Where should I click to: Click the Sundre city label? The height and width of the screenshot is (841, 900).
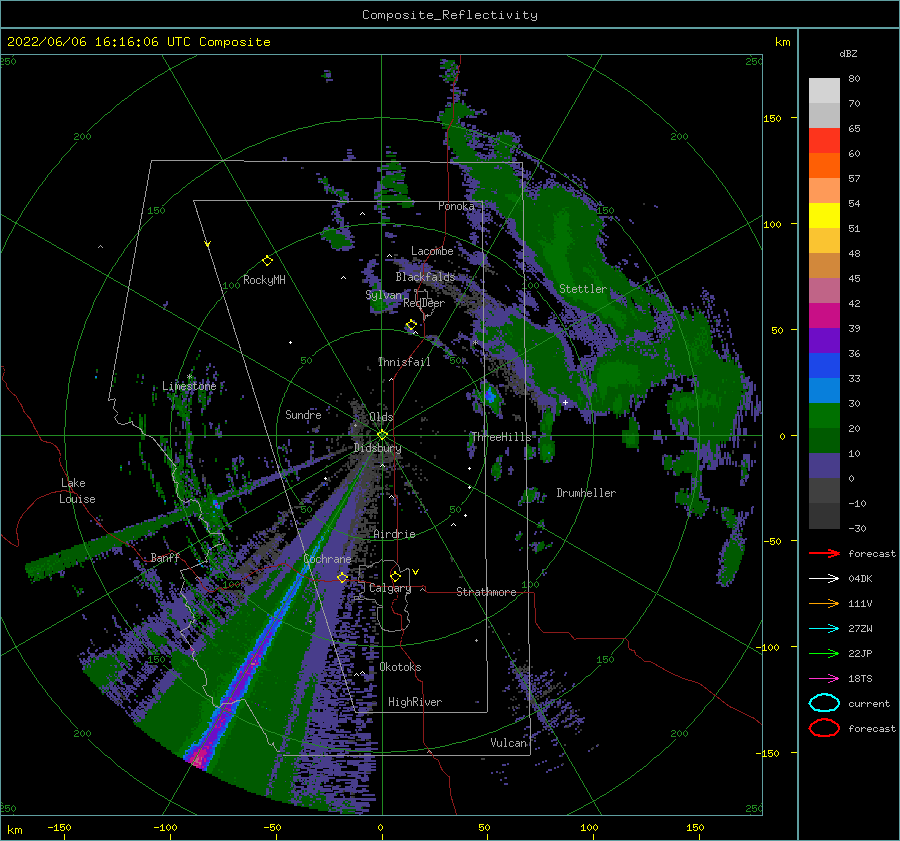(303, 414)
